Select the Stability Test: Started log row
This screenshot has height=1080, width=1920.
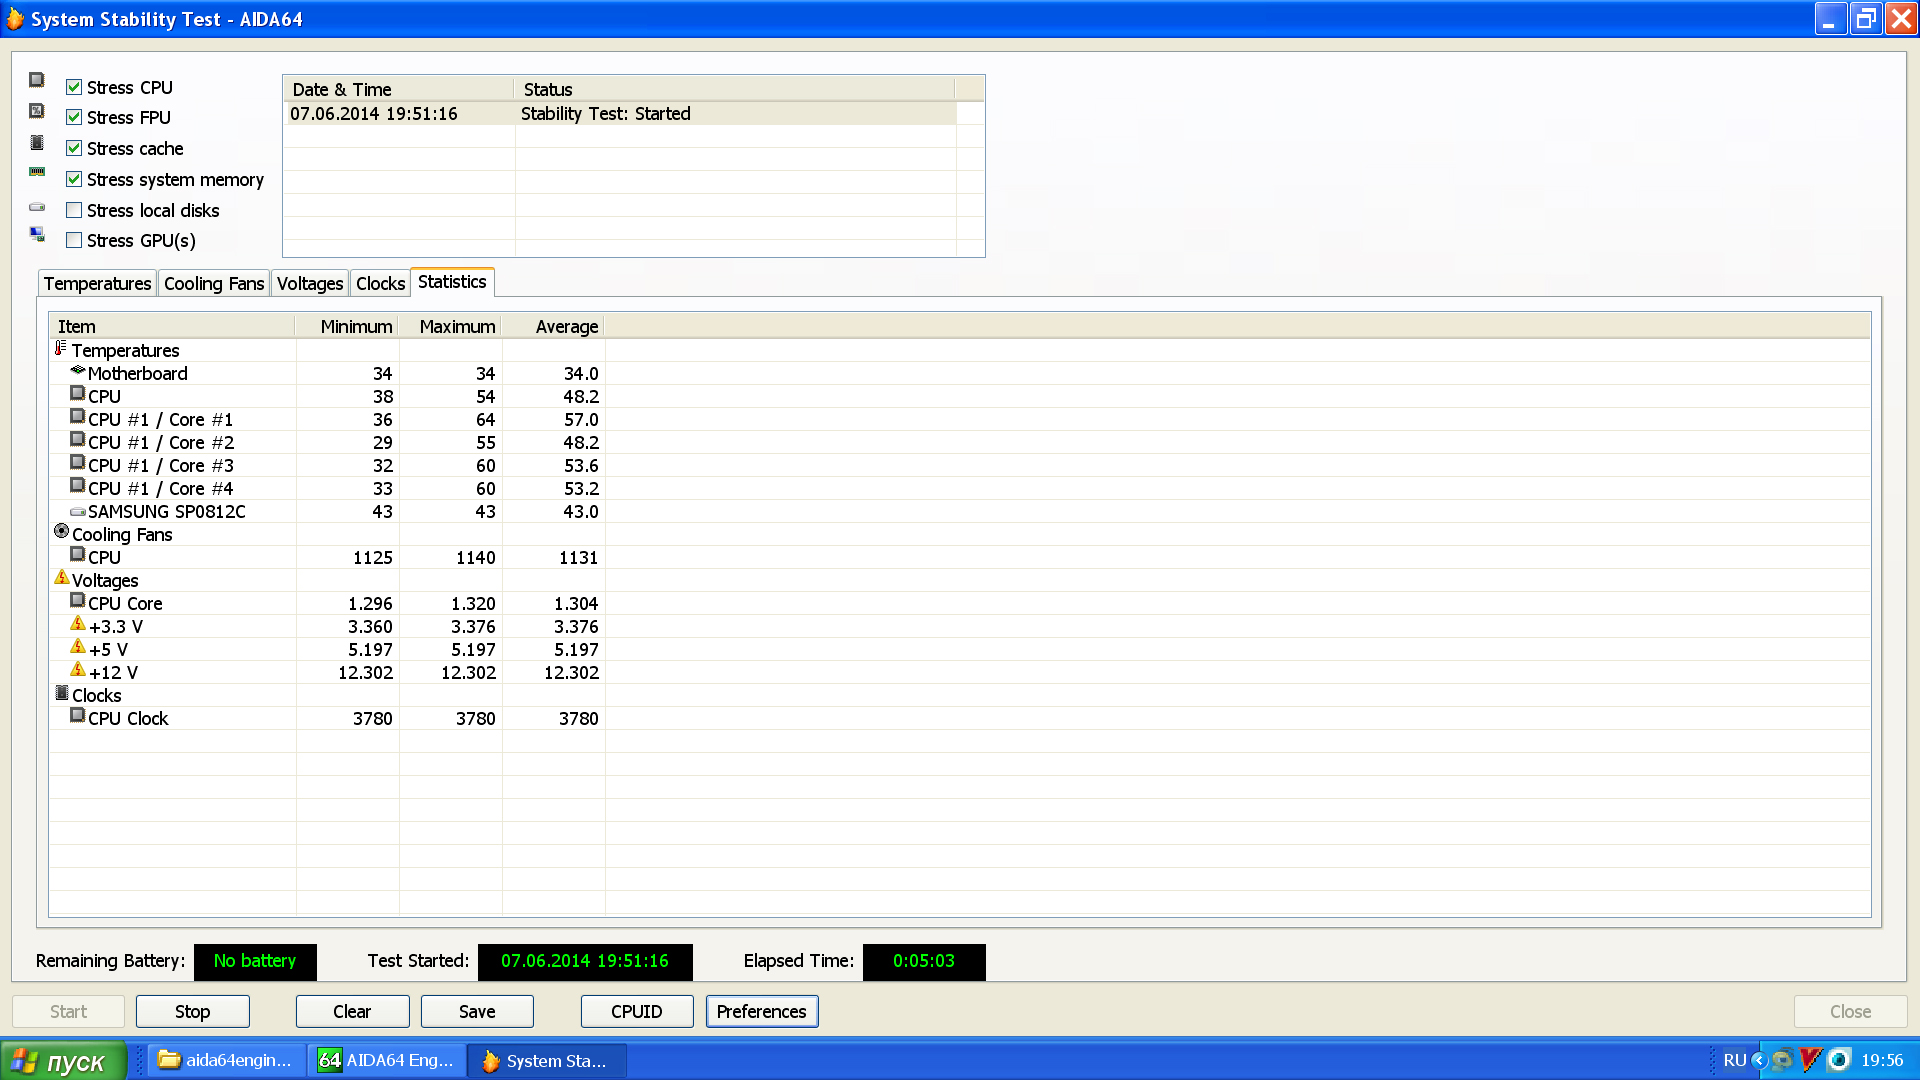[x=605, y=114]
